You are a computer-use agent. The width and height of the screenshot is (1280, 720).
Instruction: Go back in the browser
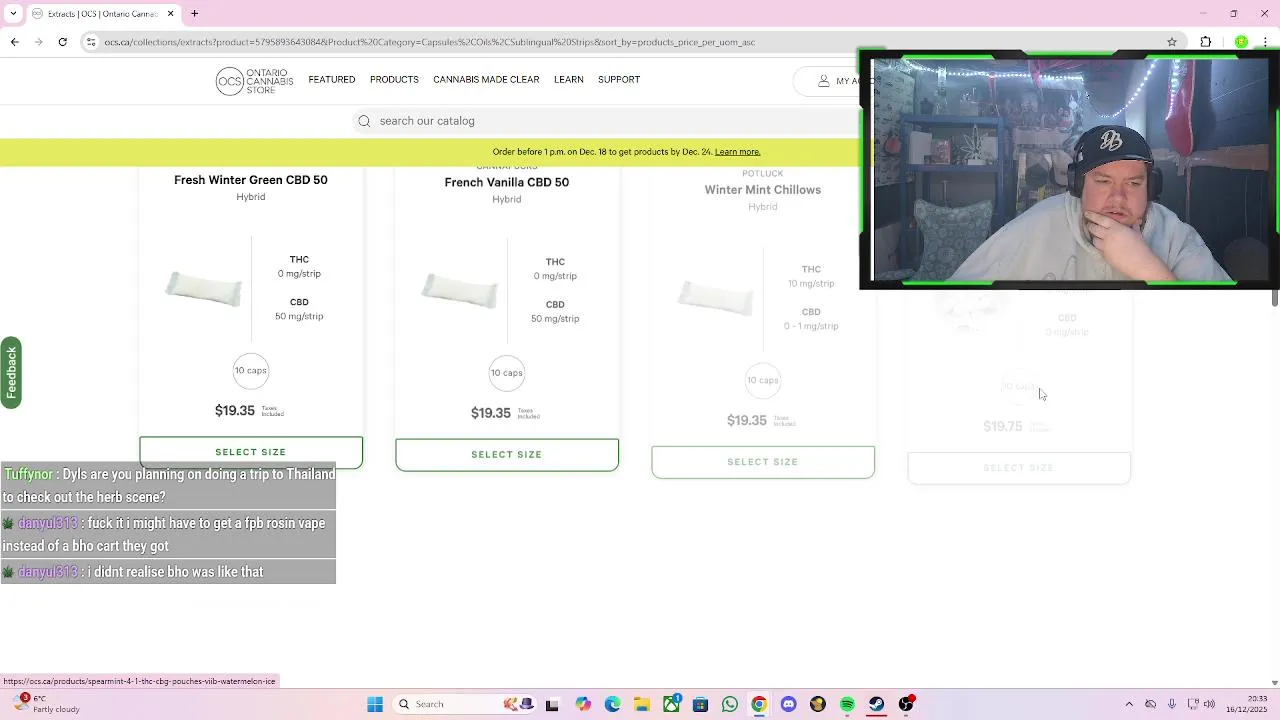coord(14,42)
